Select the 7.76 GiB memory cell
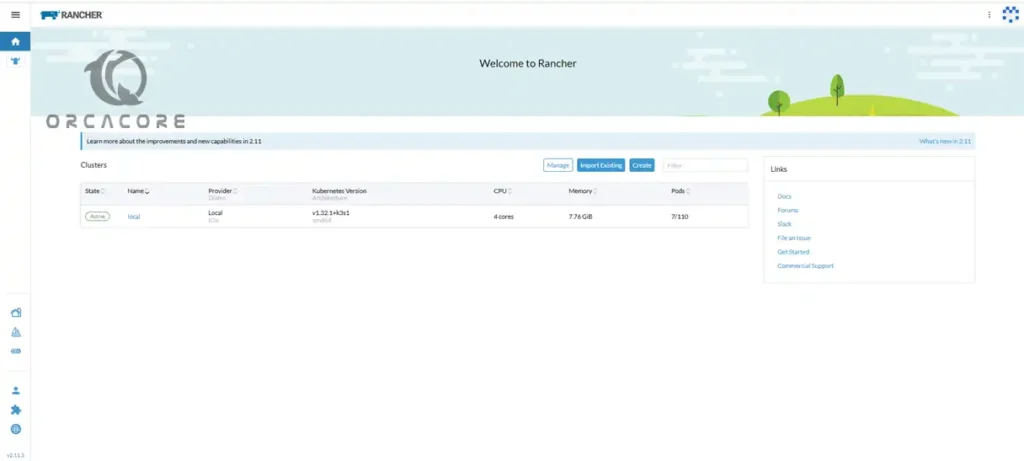The image size is (1024, 461). coord(581,216)
